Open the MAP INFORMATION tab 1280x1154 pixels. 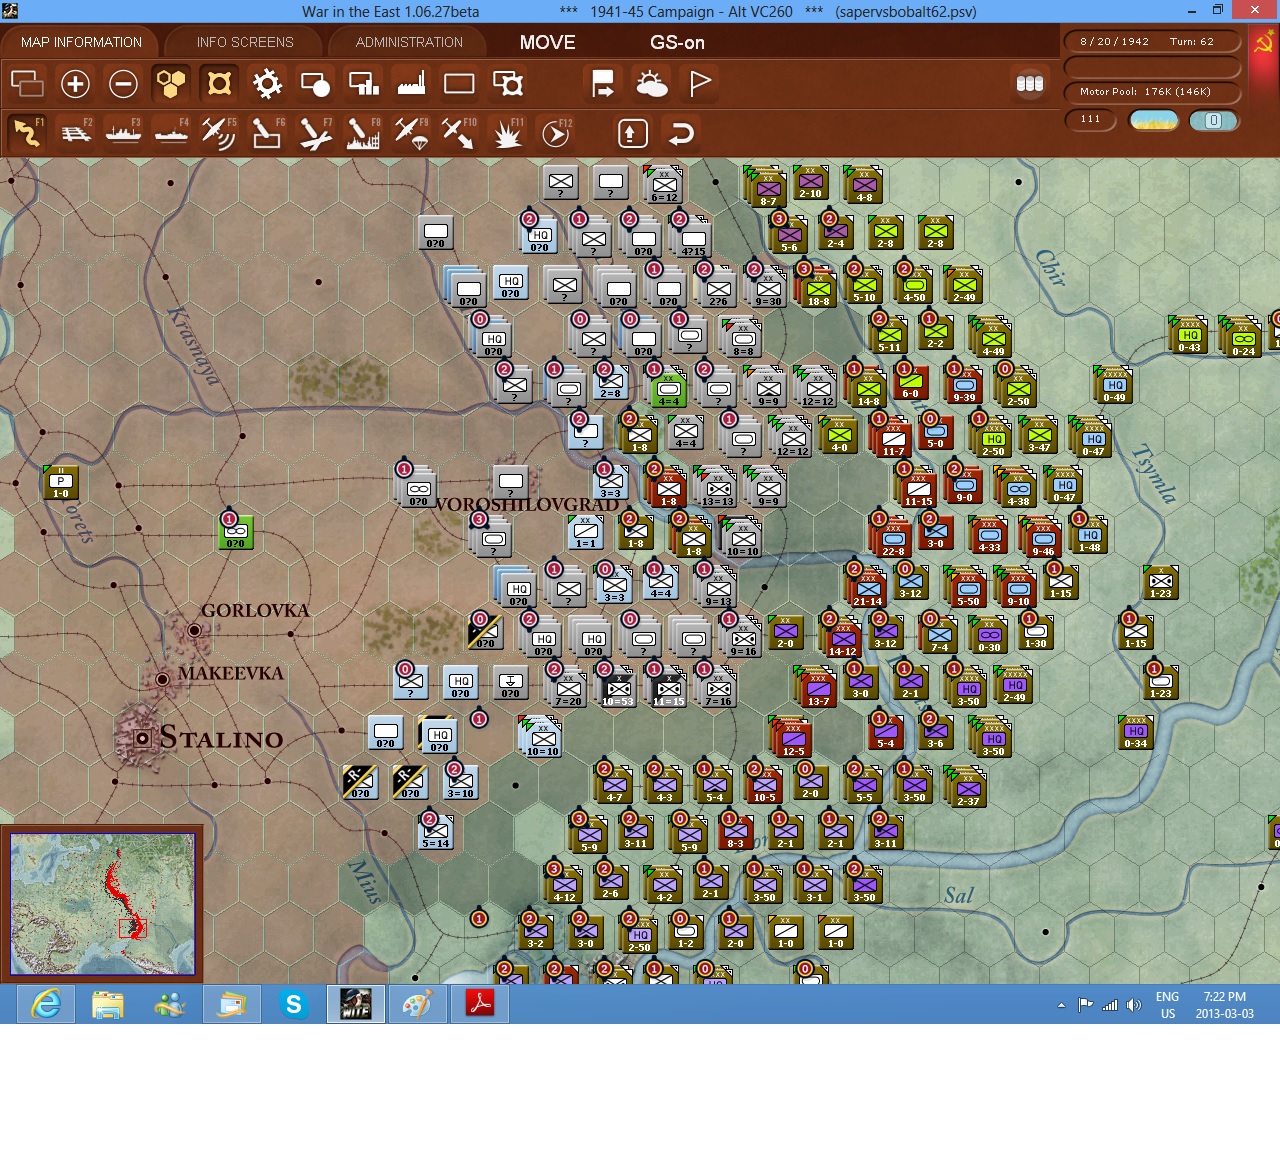point(81,42)
